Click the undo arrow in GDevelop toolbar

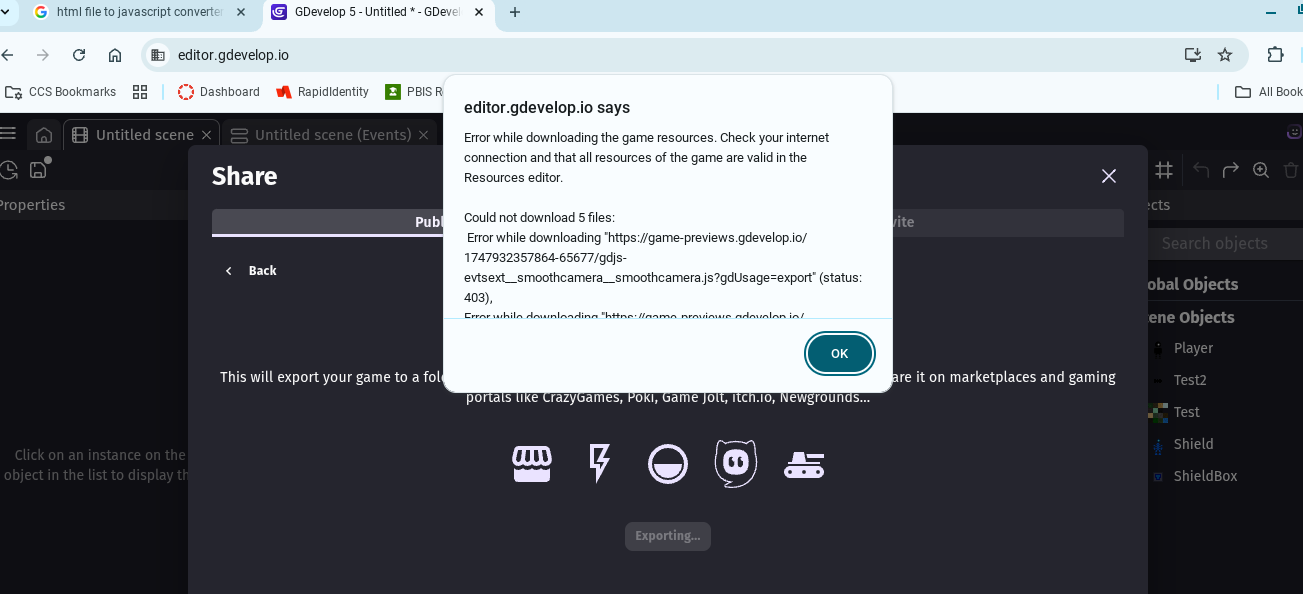tap(1201, 171)
